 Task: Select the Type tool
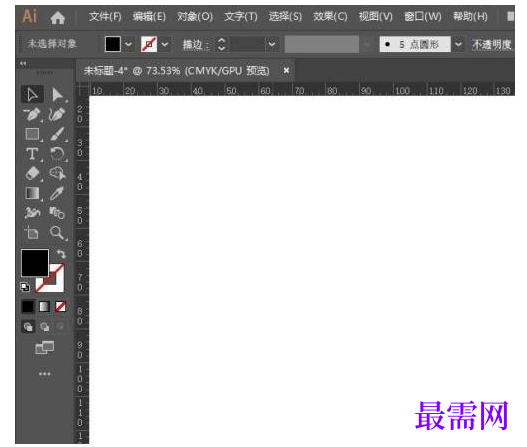click(32, 154)
